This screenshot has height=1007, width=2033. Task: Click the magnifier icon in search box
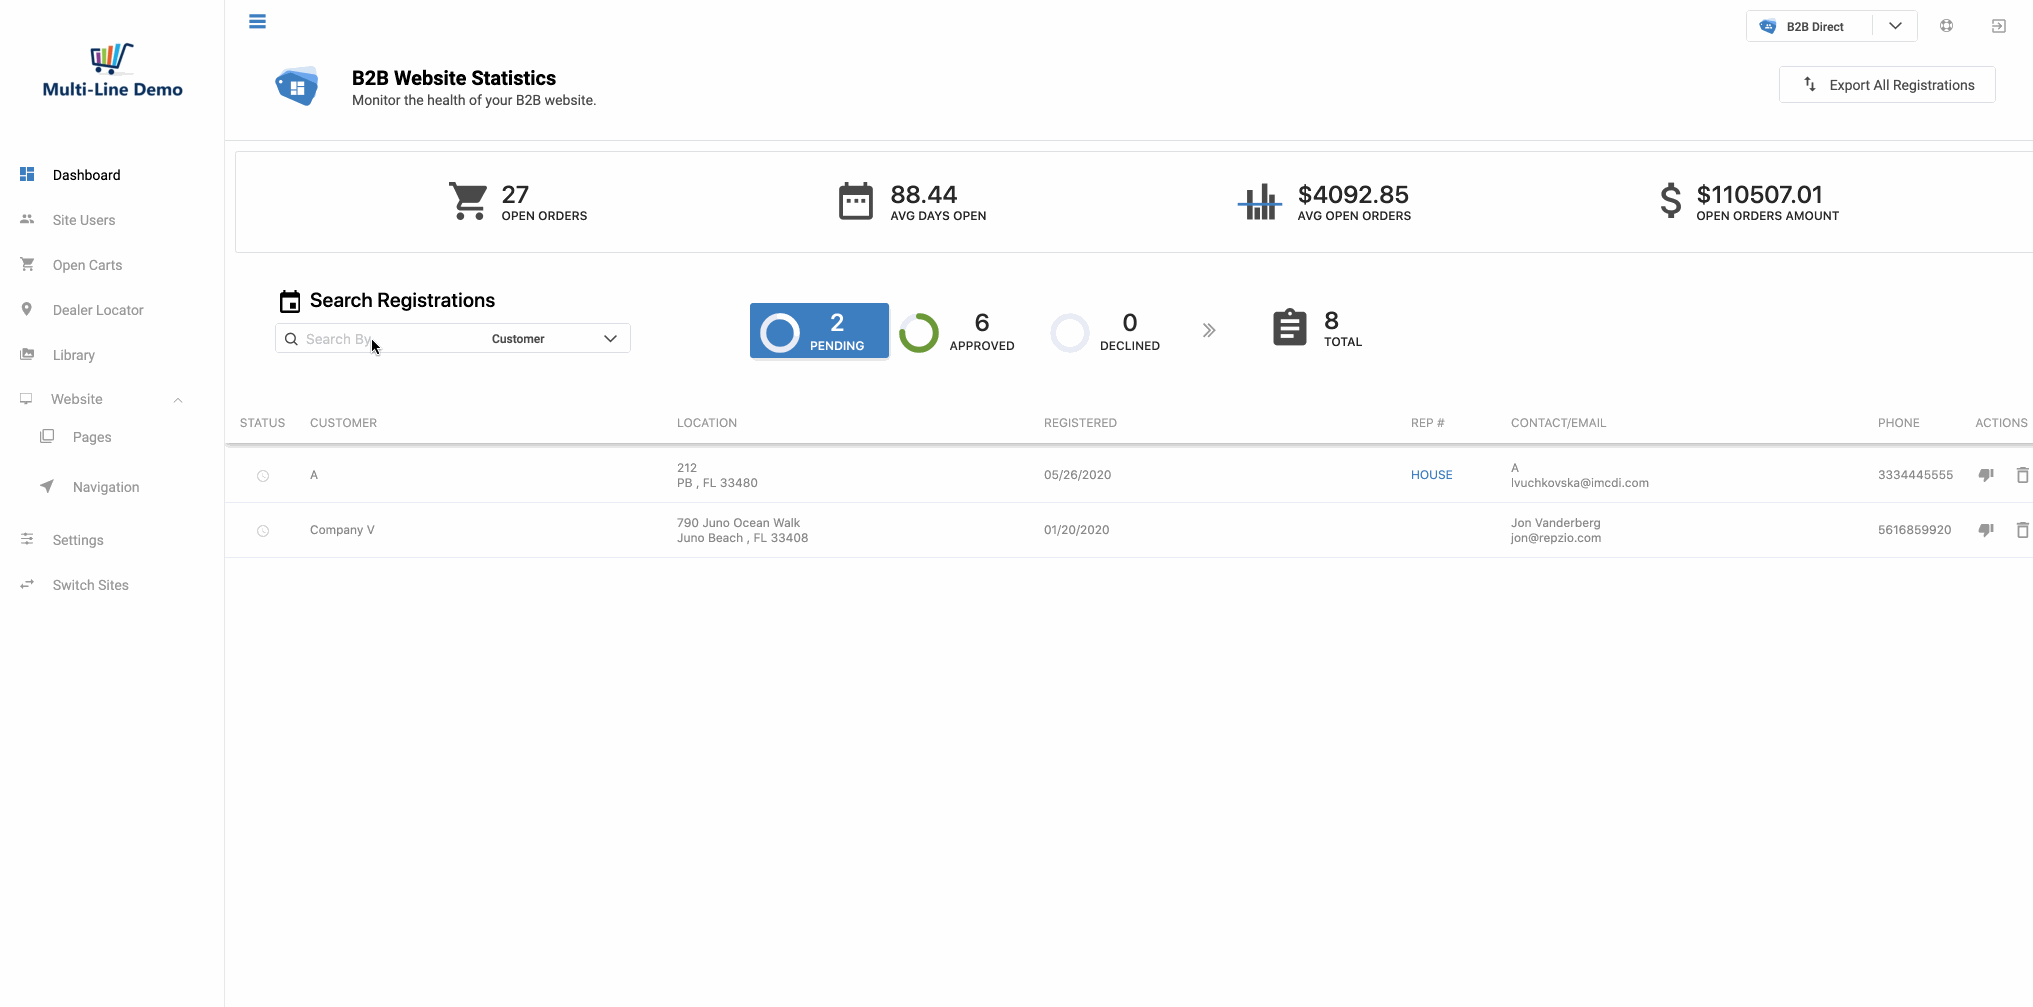point(291,339)
